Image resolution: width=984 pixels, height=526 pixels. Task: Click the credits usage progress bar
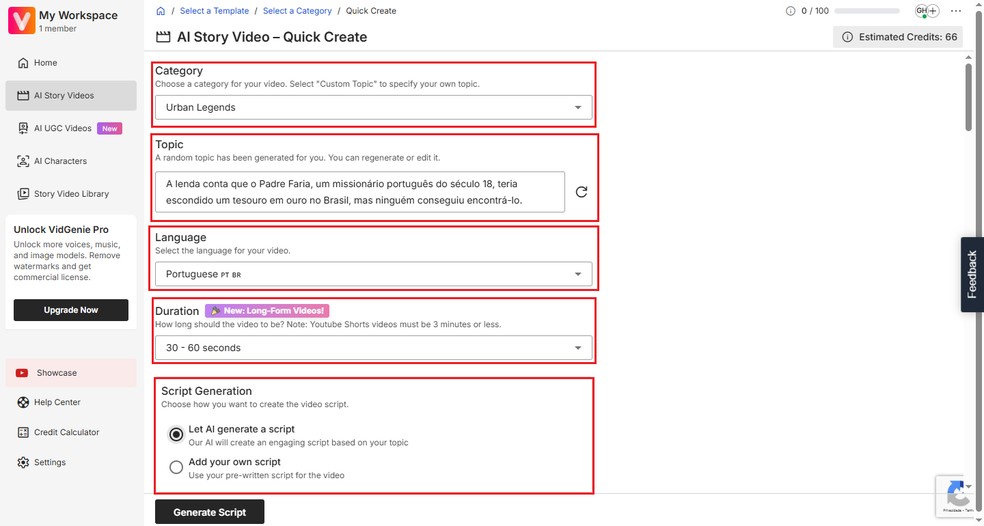click(x=867, y=11)
